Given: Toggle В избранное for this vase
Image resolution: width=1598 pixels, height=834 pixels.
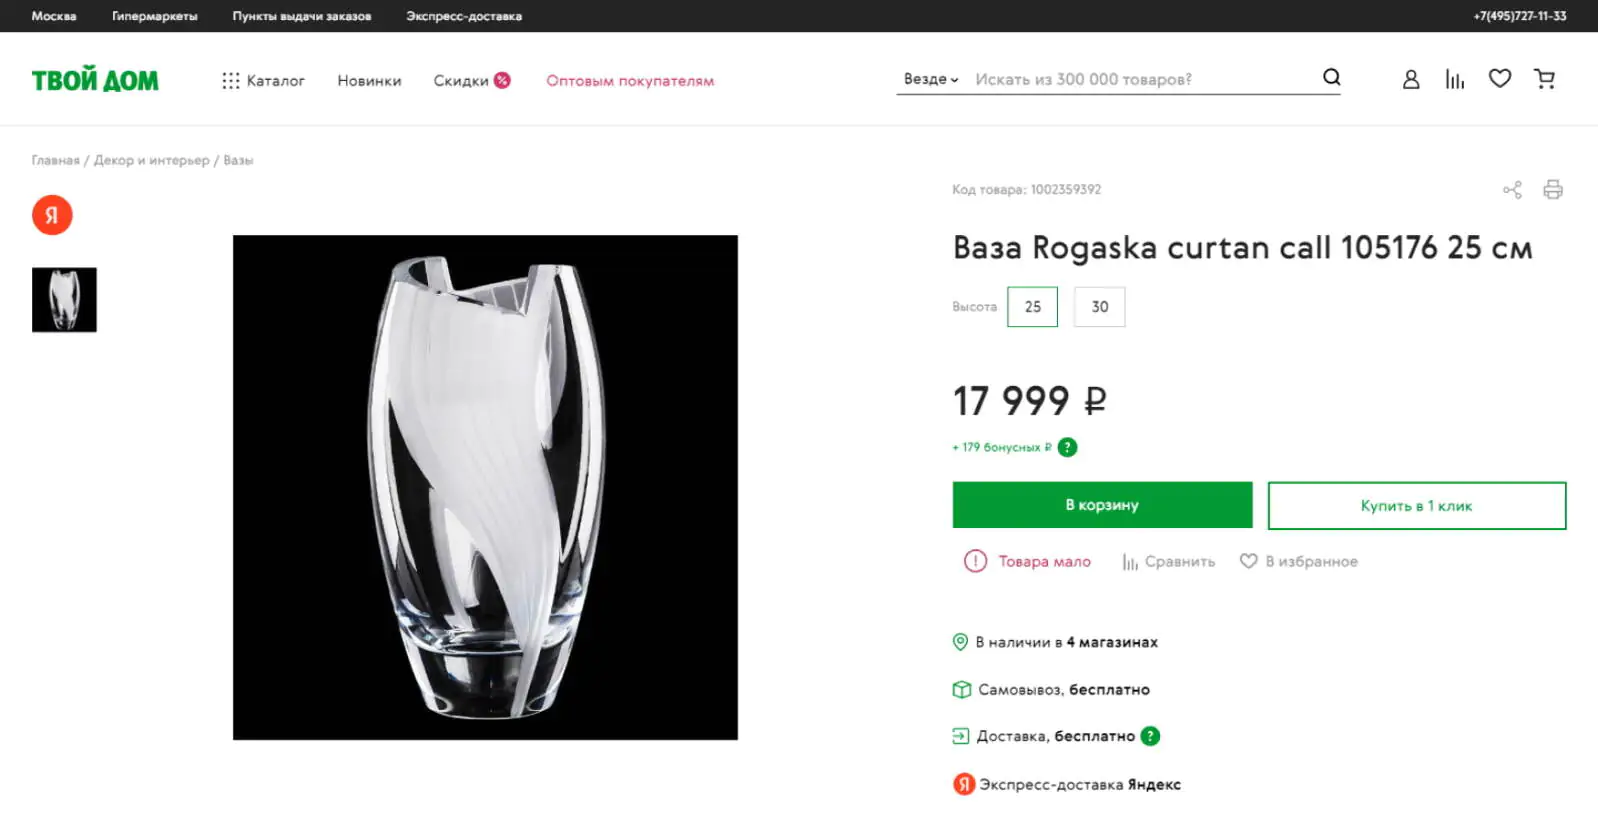Looking at the screenshot, I should [1299, 561].
